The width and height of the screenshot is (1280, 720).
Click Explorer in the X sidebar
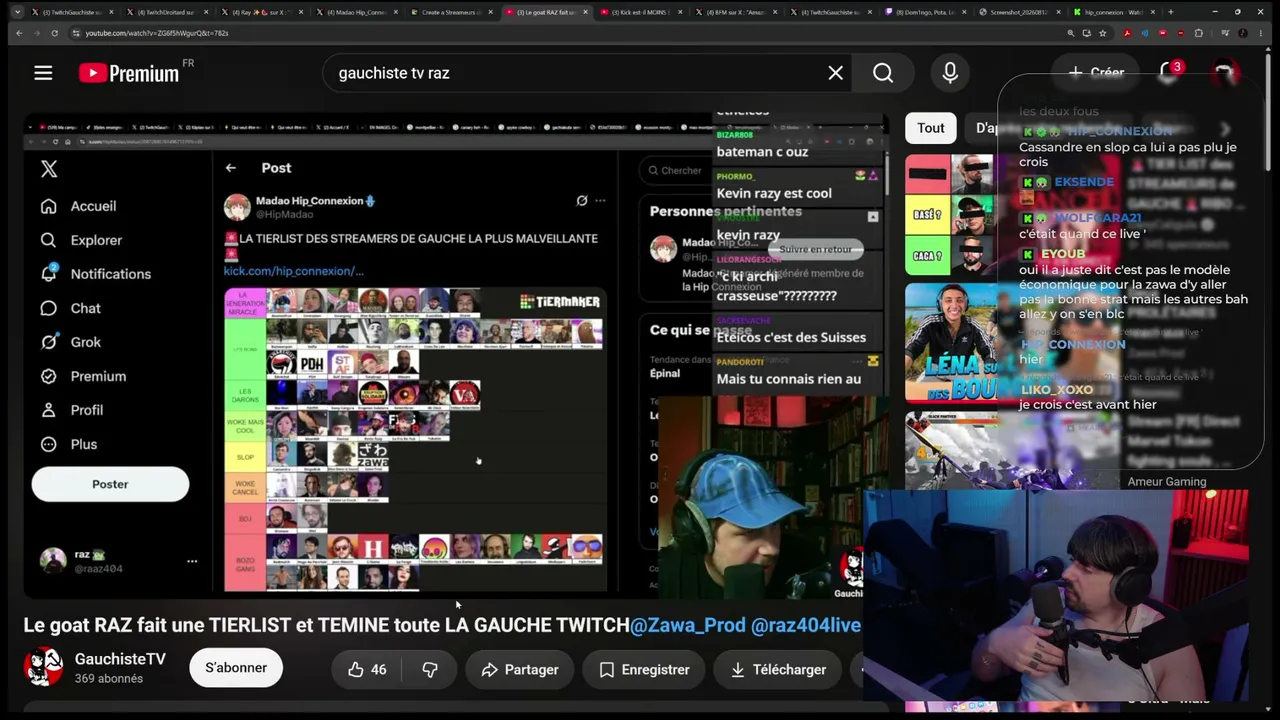[x=80, y=240]
